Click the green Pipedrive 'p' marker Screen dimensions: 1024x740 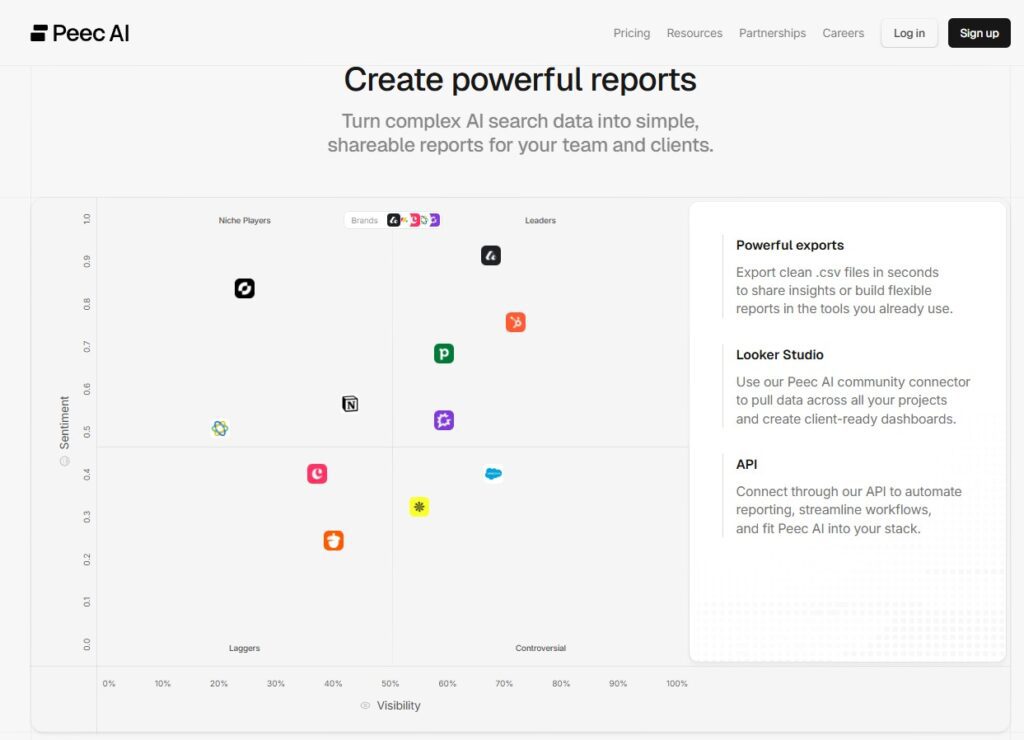pyautogui.click(x=444, y=353)
